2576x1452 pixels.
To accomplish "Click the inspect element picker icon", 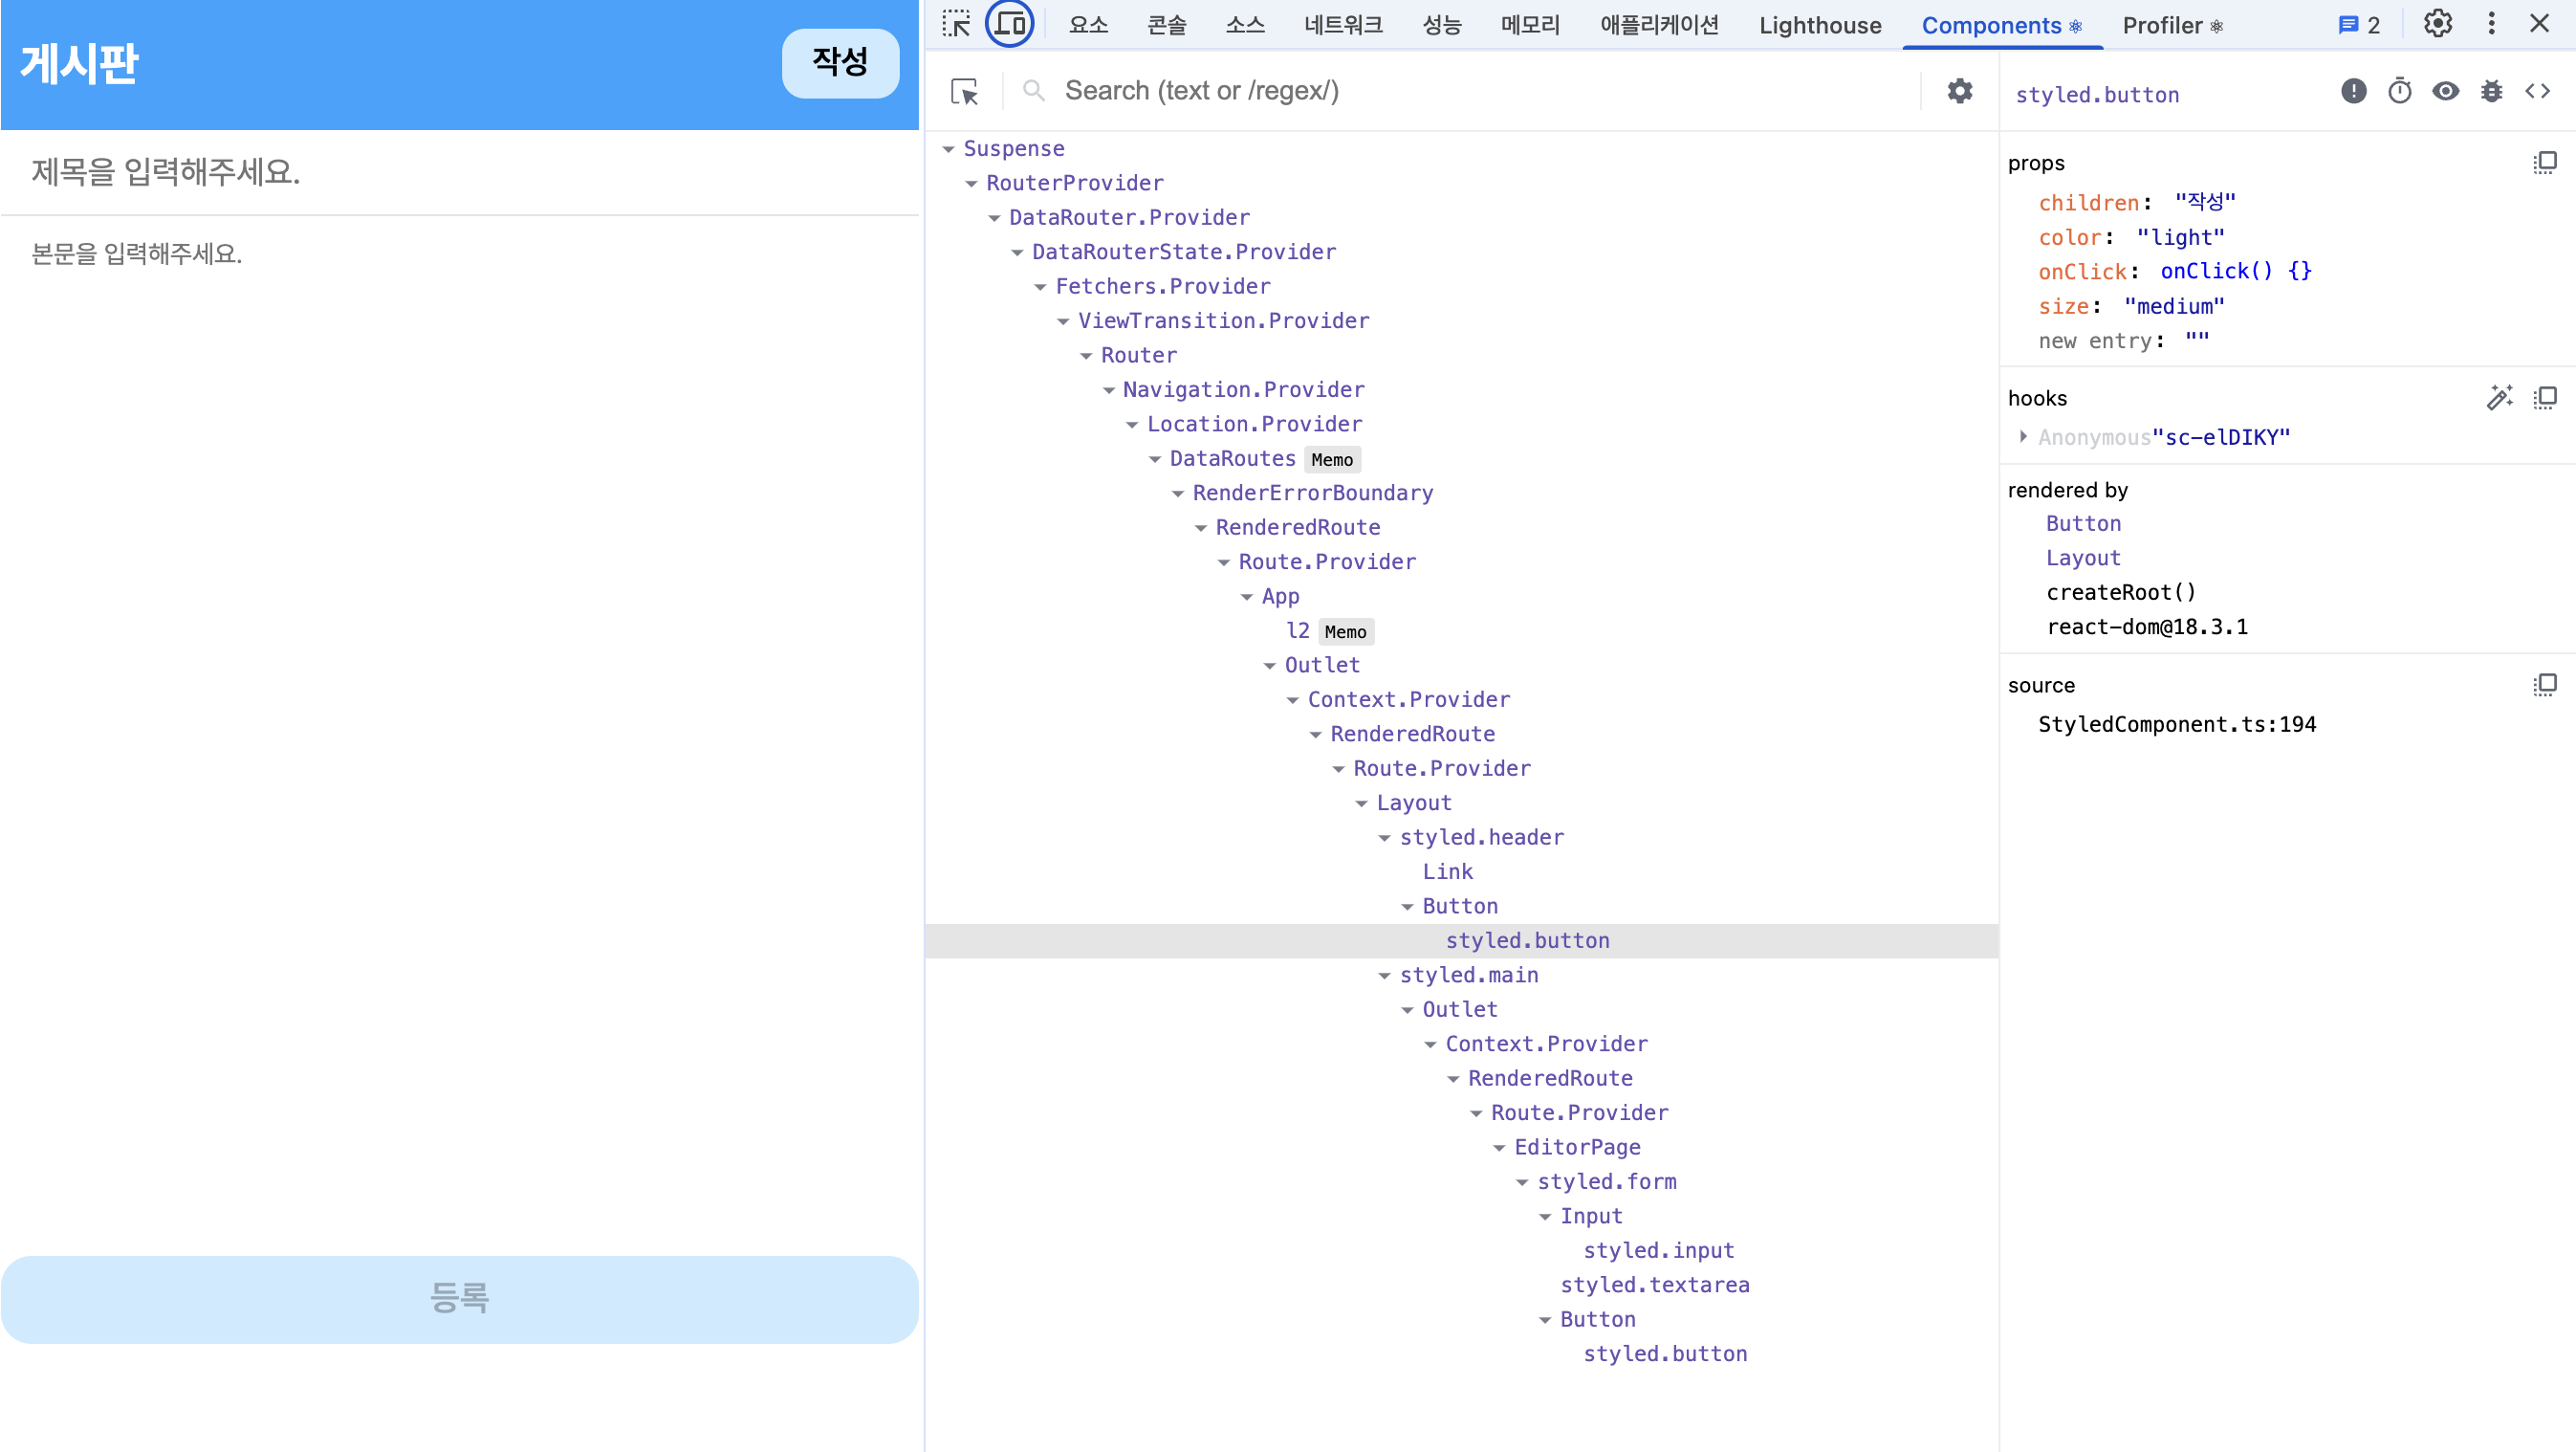I will pos(956,24).
